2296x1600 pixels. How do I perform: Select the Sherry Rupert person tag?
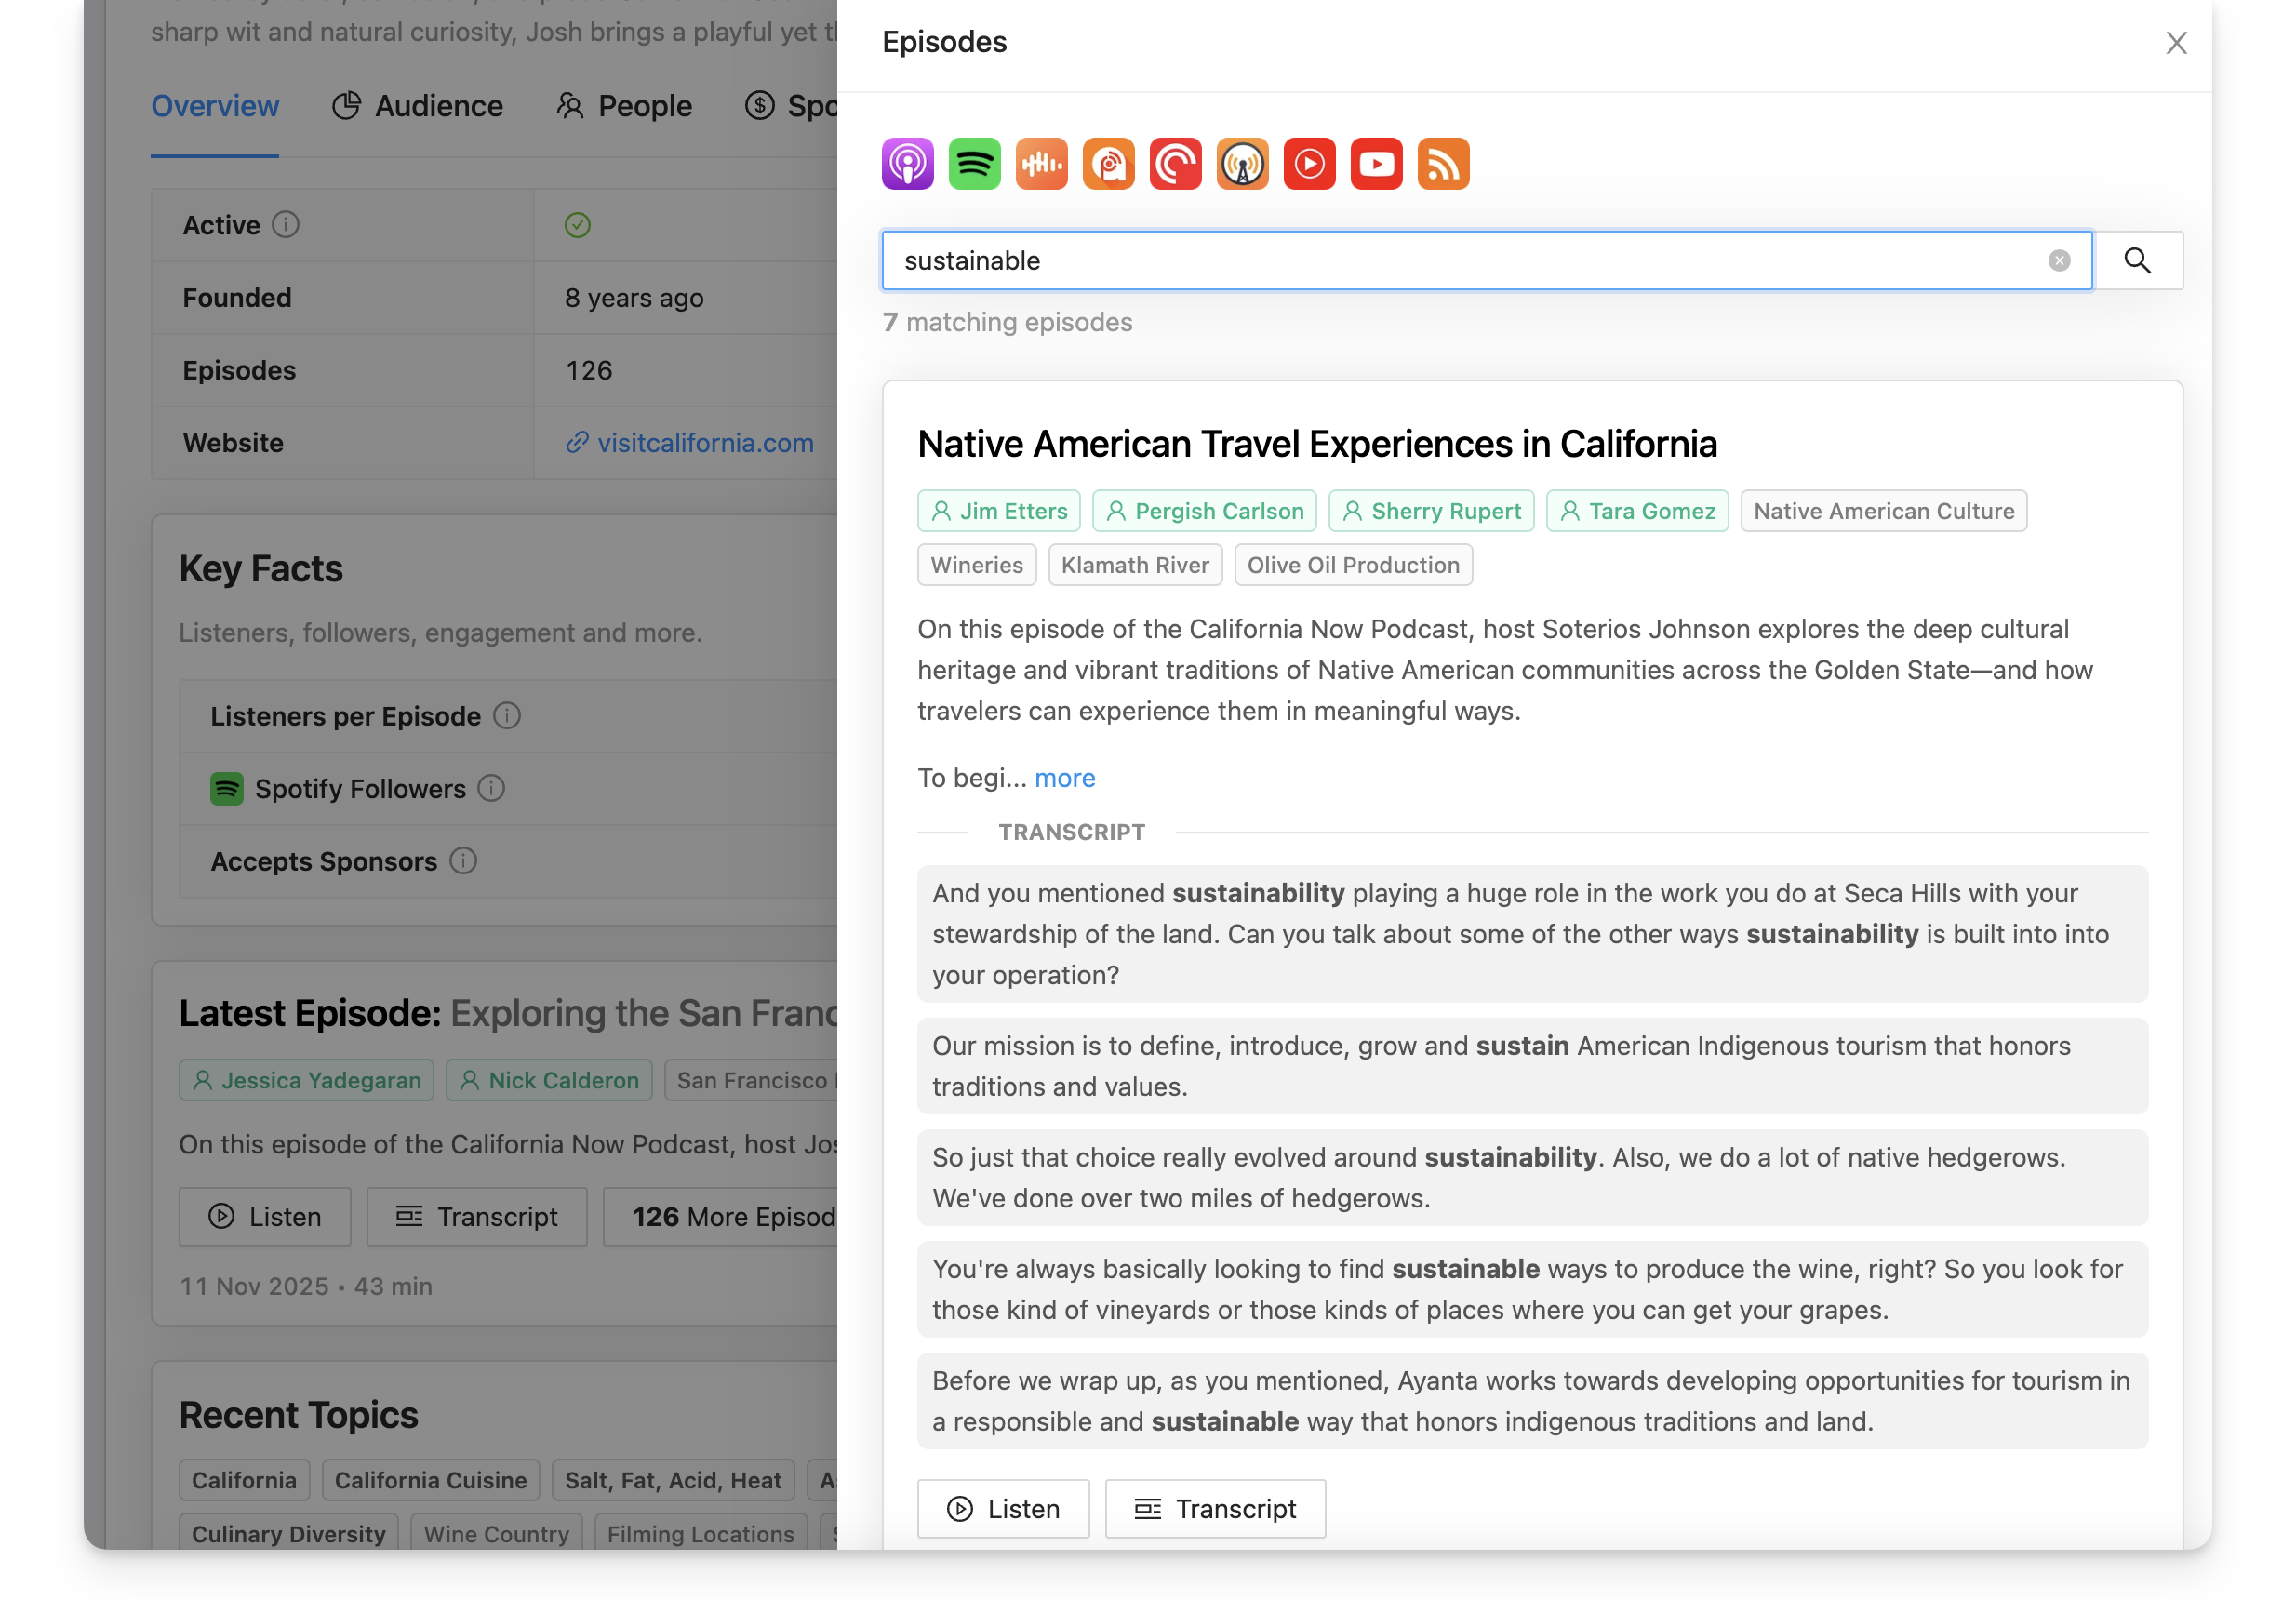click(1430, 510)
